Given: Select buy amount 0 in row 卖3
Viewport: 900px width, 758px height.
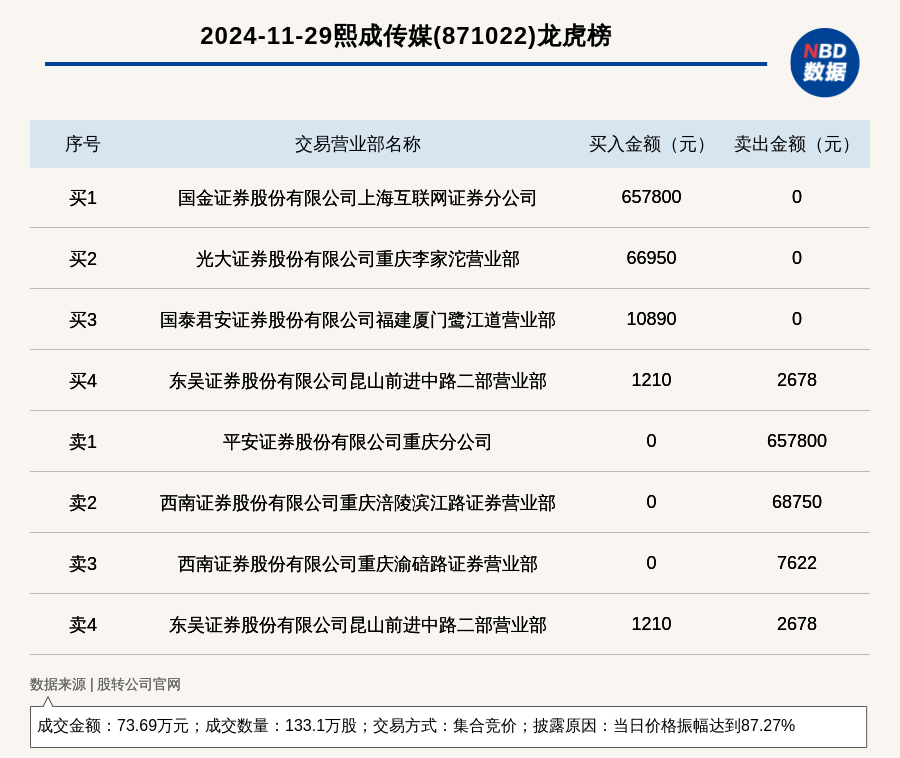Looking at the screenshot, I should (651, 563).
